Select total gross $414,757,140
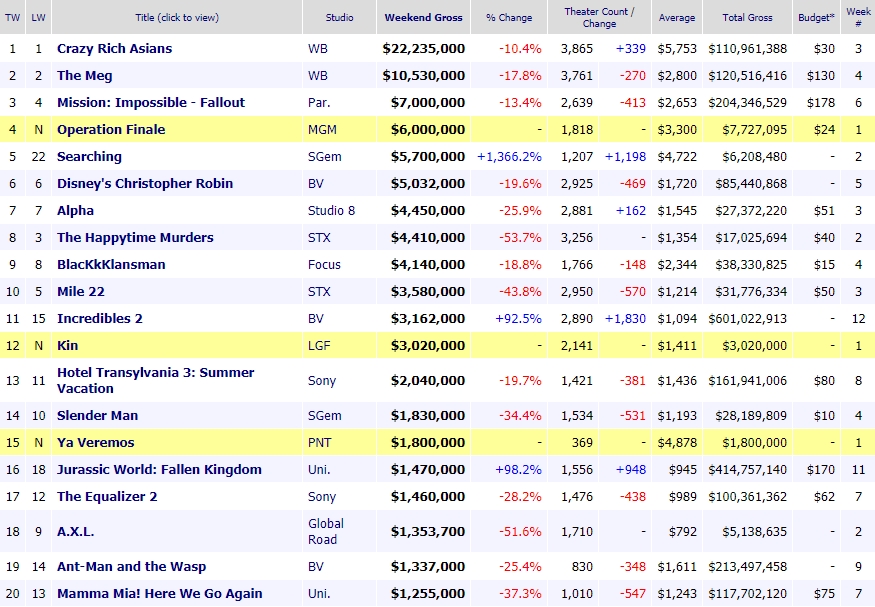The image size is (875, 607). pyautogui.click(x=748, y=470)
